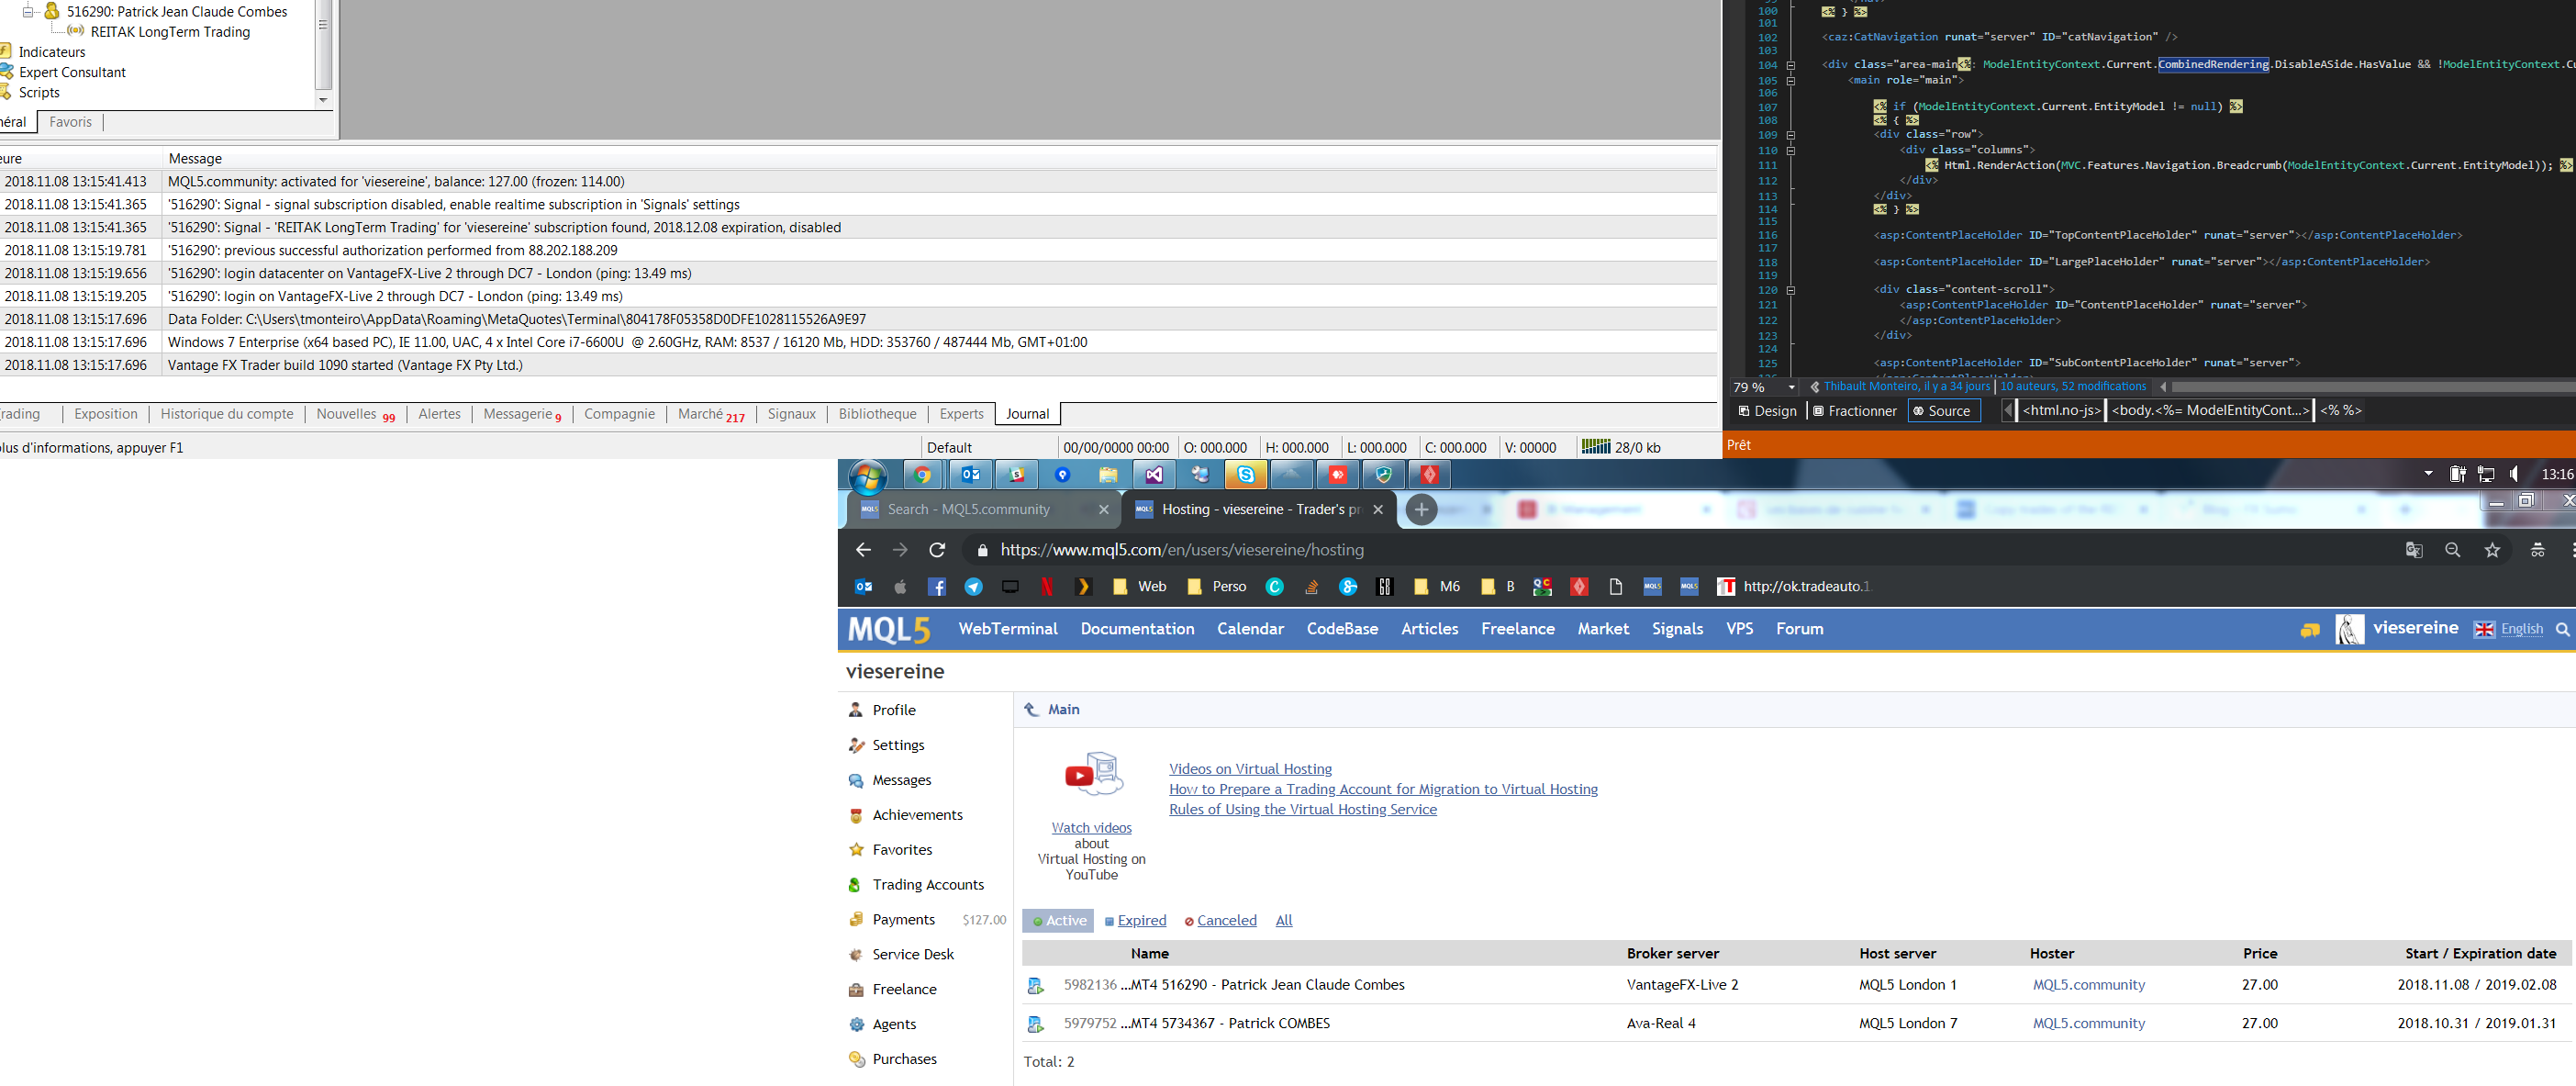
Task: Open the VPS menu item
Action: click(x=1739, y=629)
